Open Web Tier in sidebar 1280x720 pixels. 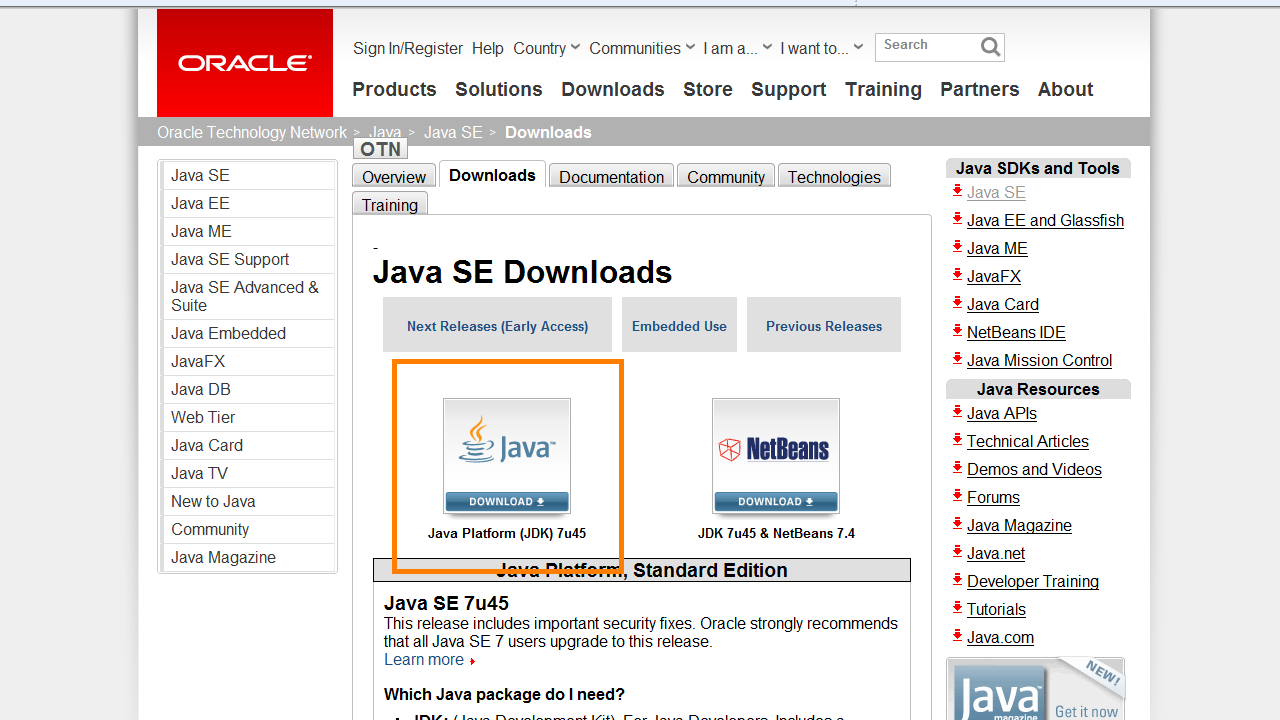tap(248, 417)
